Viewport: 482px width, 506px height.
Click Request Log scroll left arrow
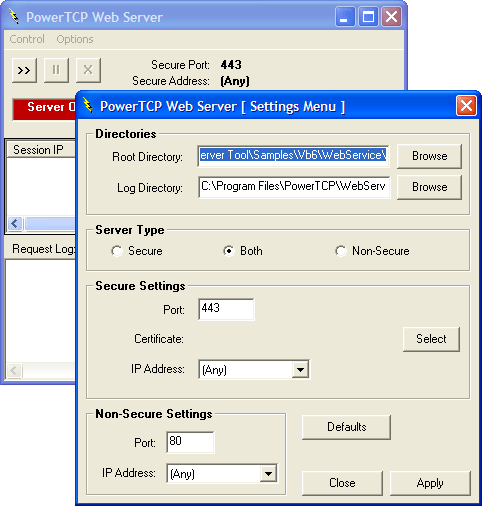tap(14, 370)
